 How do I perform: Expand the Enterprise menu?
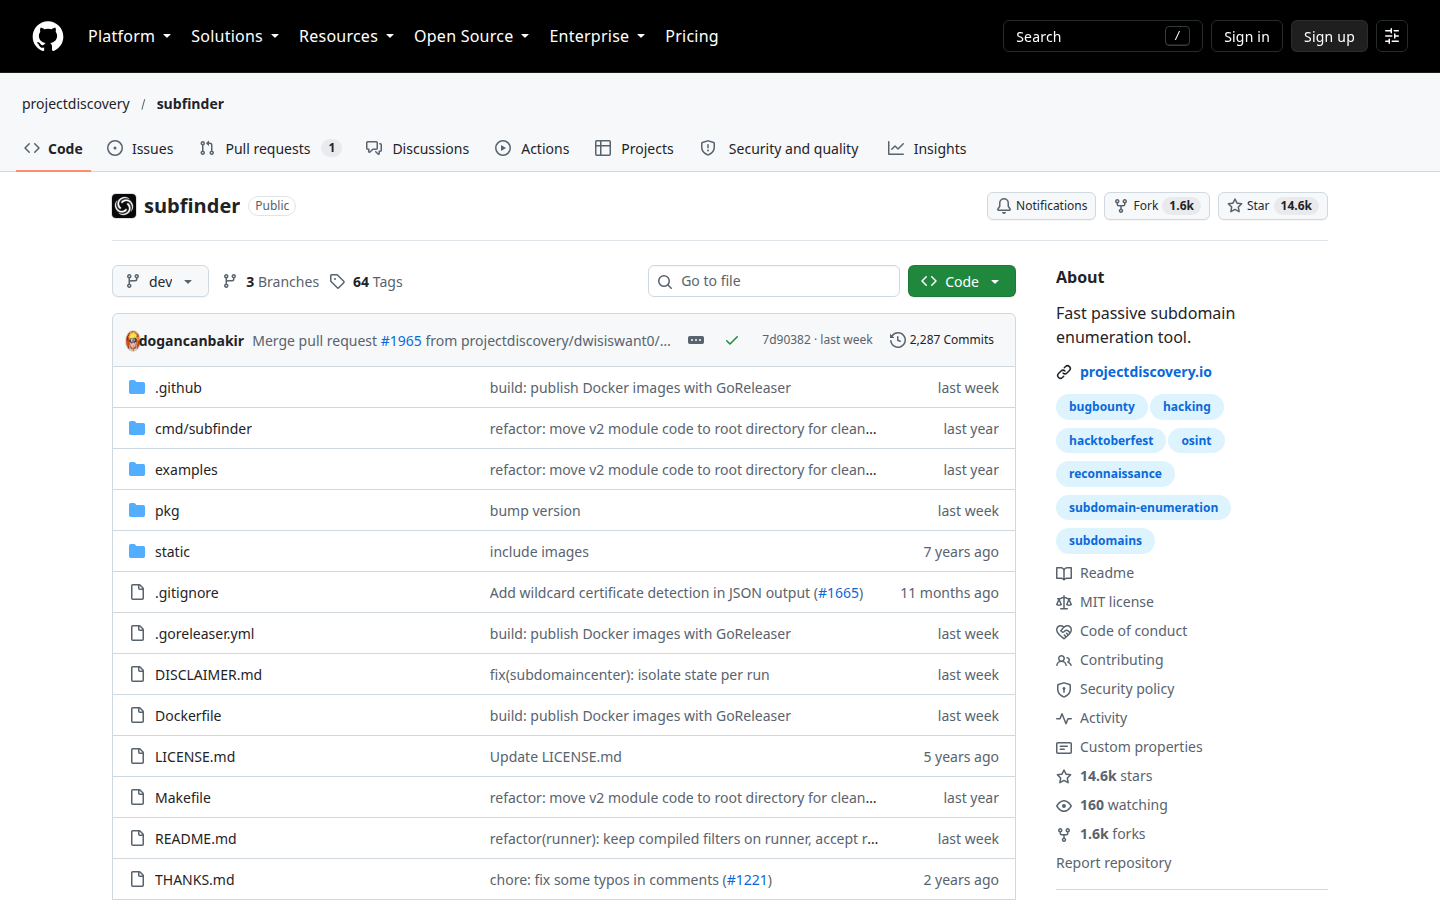597,36
